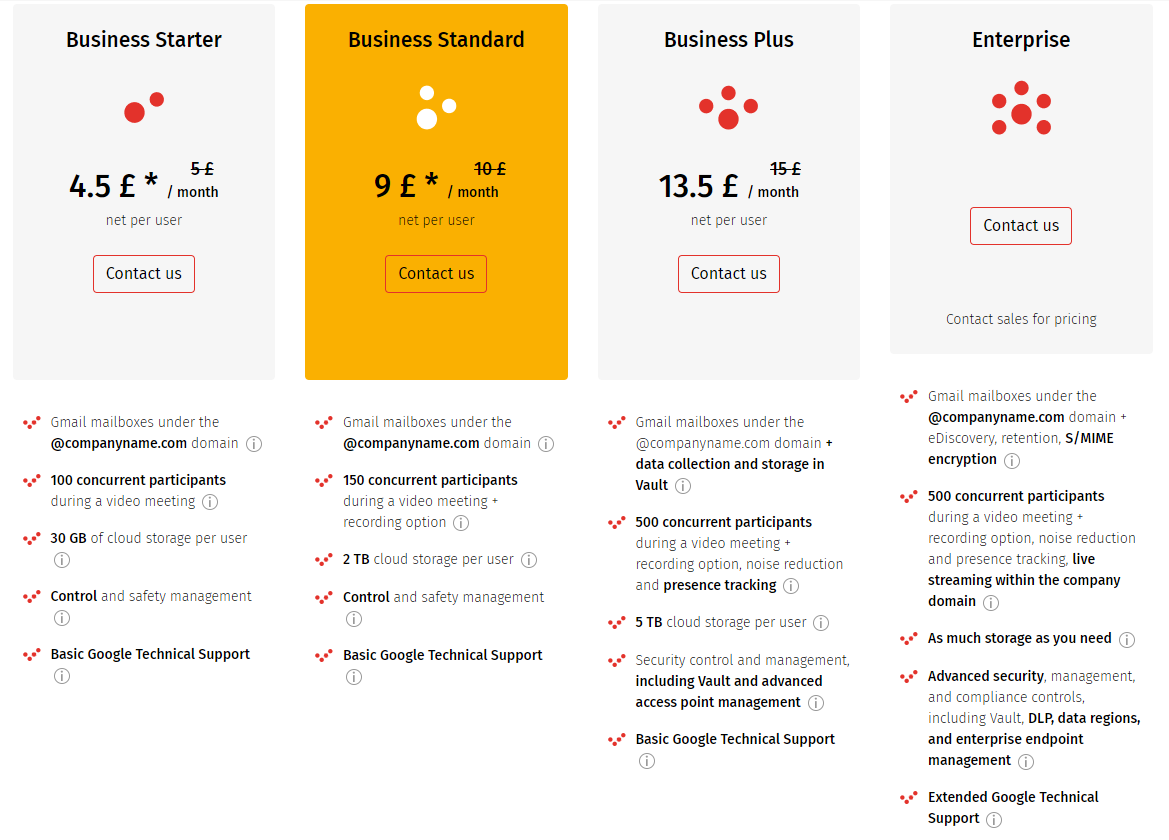Open info icon beside As much storage as you need

tap(1127, 640)
